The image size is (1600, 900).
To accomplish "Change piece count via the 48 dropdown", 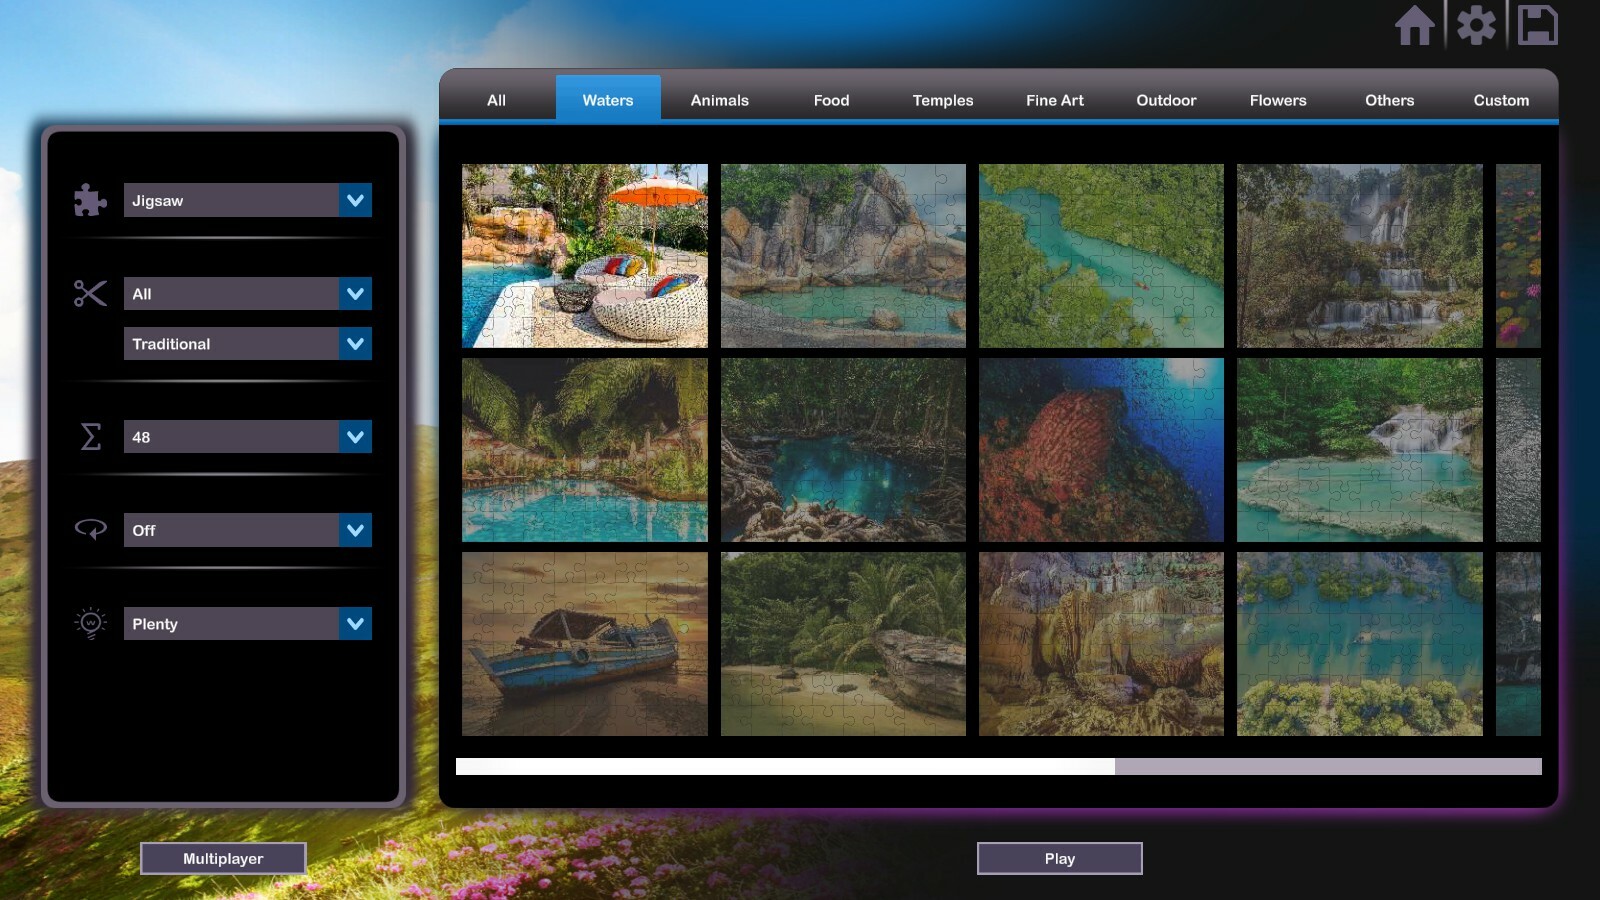I will pos(247,436).
